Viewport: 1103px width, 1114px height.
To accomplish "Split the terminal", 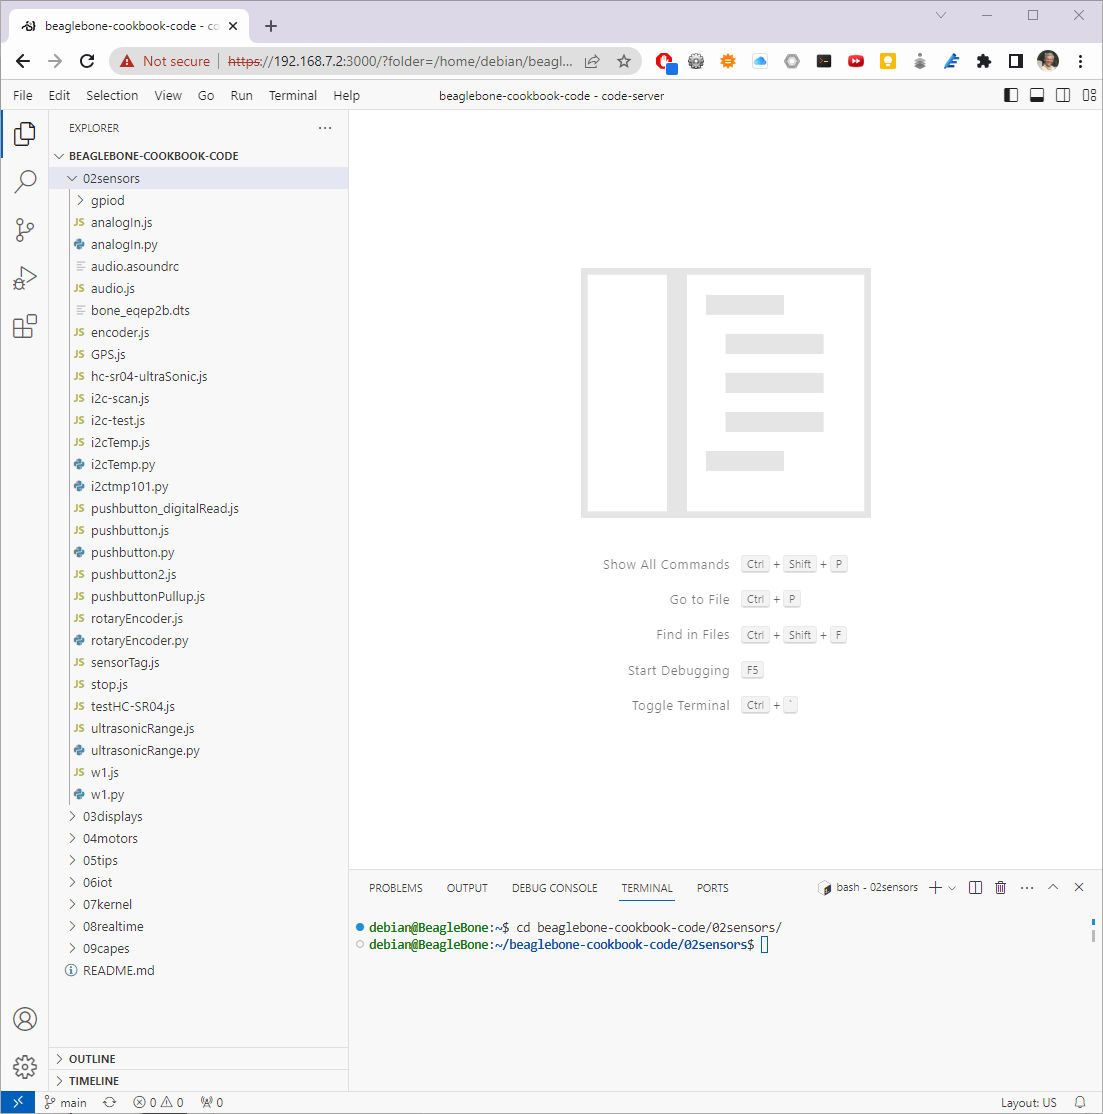I will click(975, 887).
